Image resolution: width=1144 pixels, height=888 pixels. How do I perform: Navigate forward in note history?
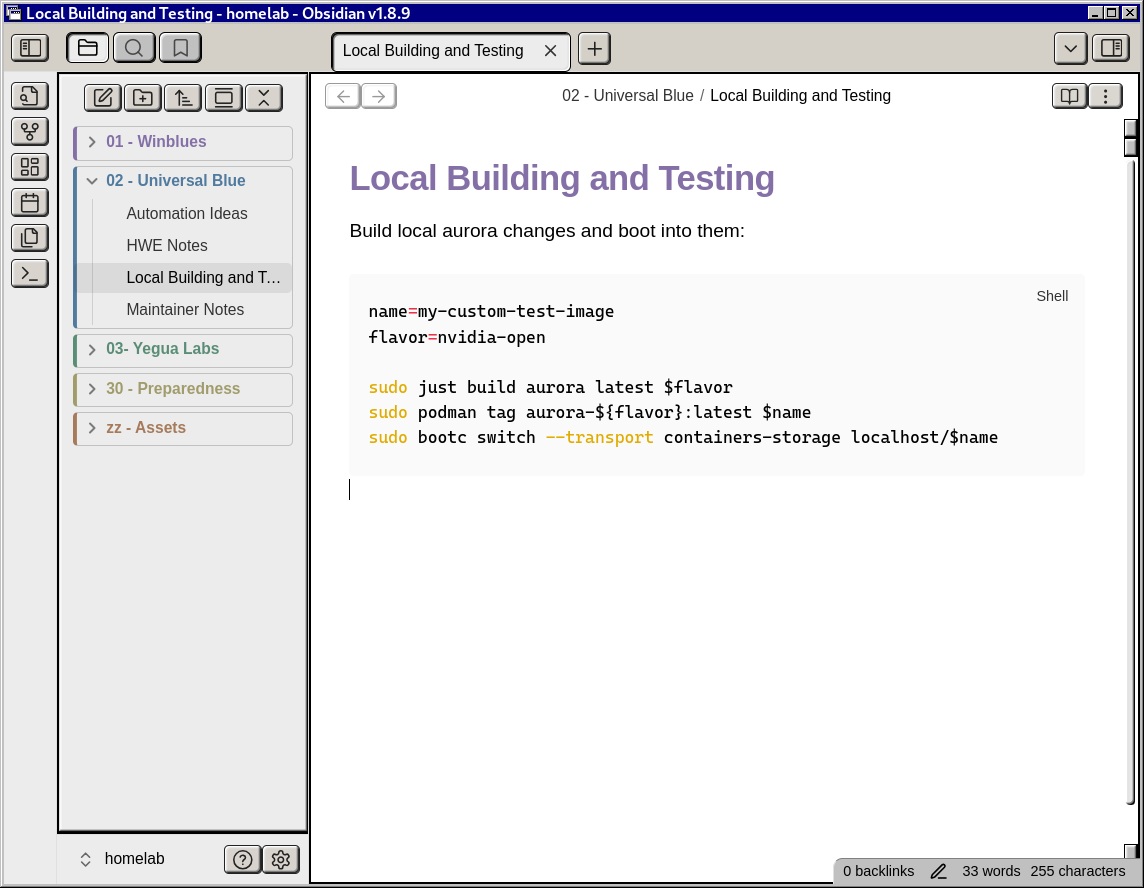click(x=379, y=96)
